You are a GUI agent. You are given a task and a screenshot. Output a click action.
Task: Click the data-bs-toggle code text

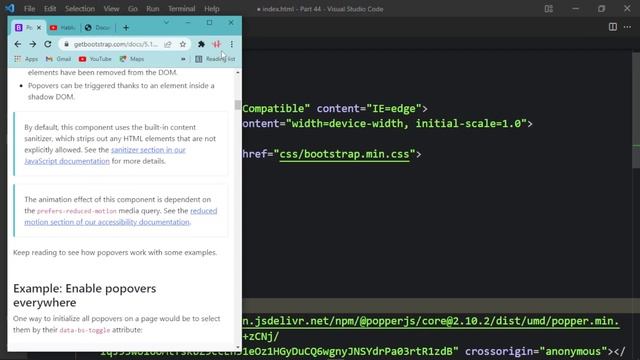85,330
